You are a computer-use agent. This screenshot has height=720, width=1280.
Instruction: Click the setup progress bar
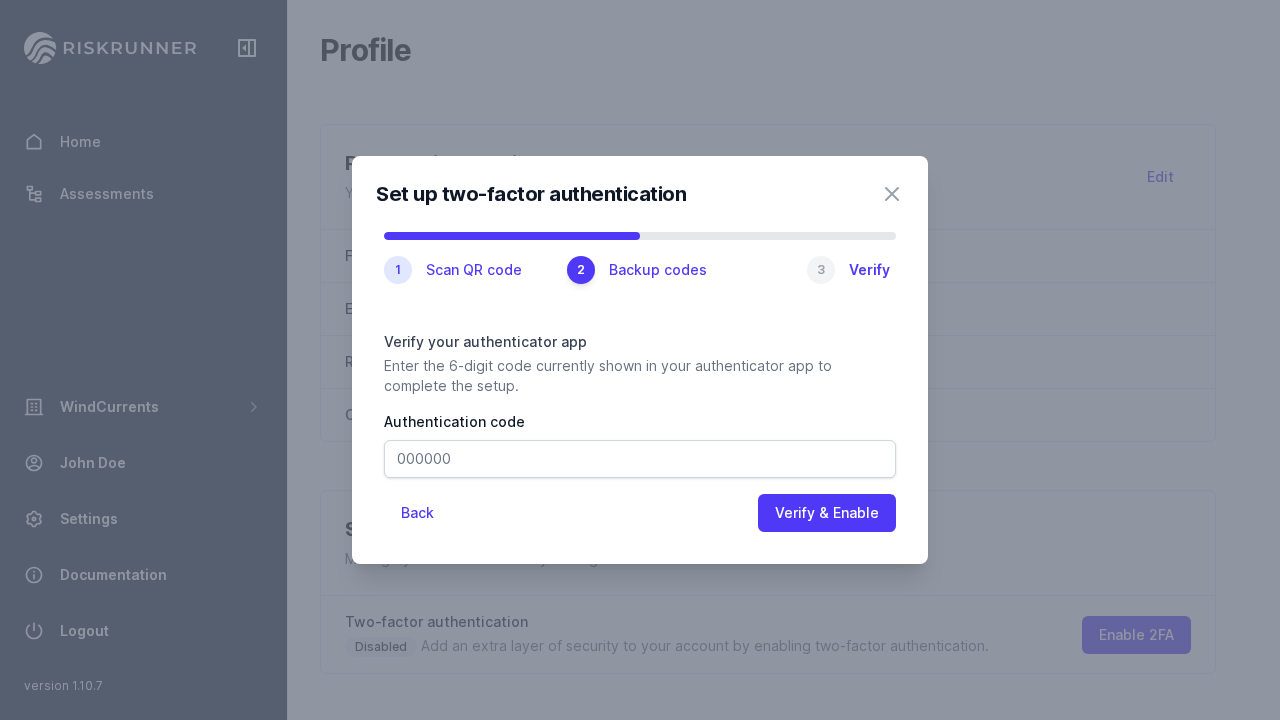[x=640, y=236]
